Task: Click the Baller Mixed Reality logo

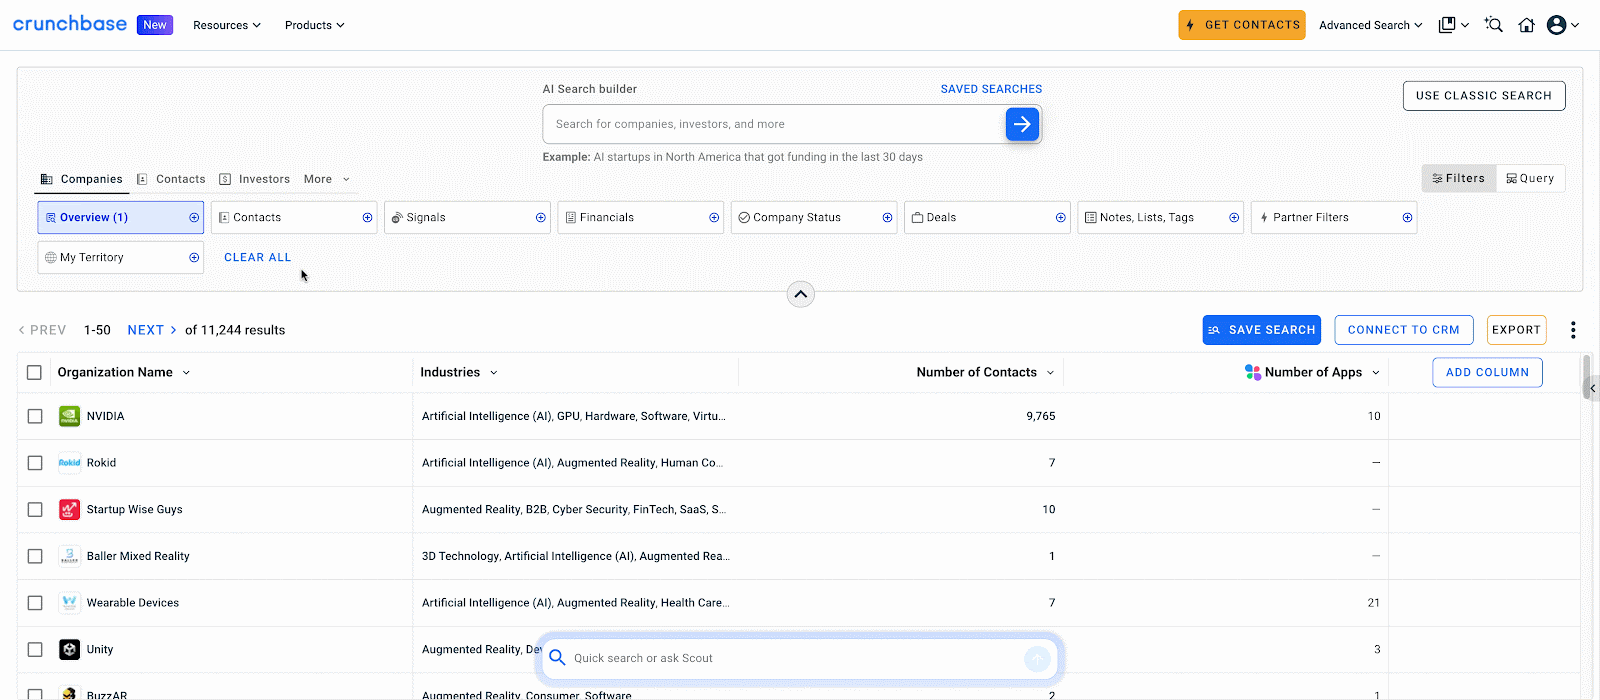Action: (x=69, y=556)
